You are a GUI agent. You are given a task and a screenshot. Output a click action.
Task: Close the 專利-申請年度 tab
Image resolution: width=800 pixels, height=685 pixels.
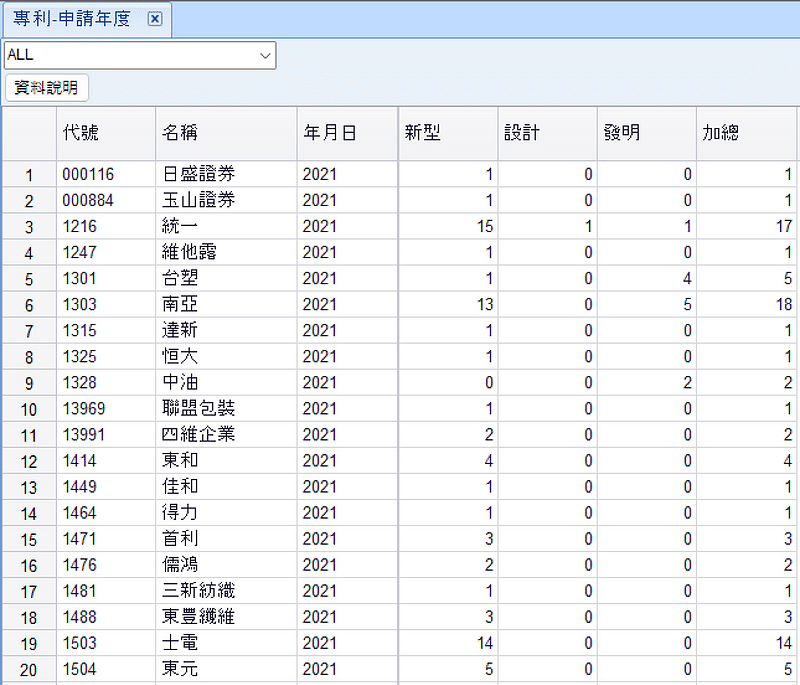[x=154, y=19]
